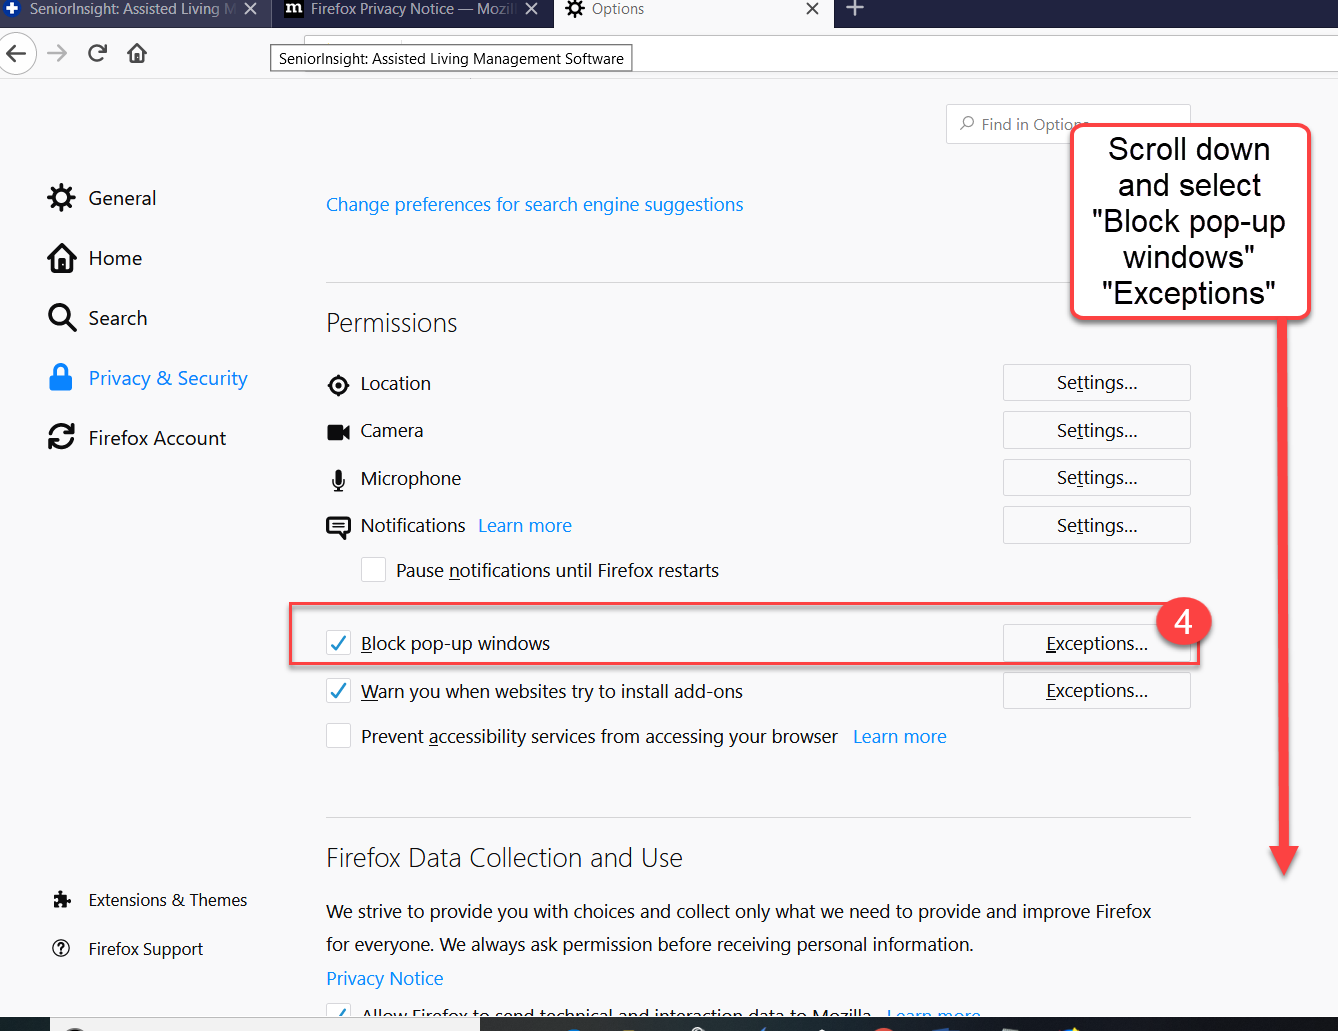The image size is (1338, 1031).
Task: Toggle Warn when websites install add-ons
Action: point(338,691)
